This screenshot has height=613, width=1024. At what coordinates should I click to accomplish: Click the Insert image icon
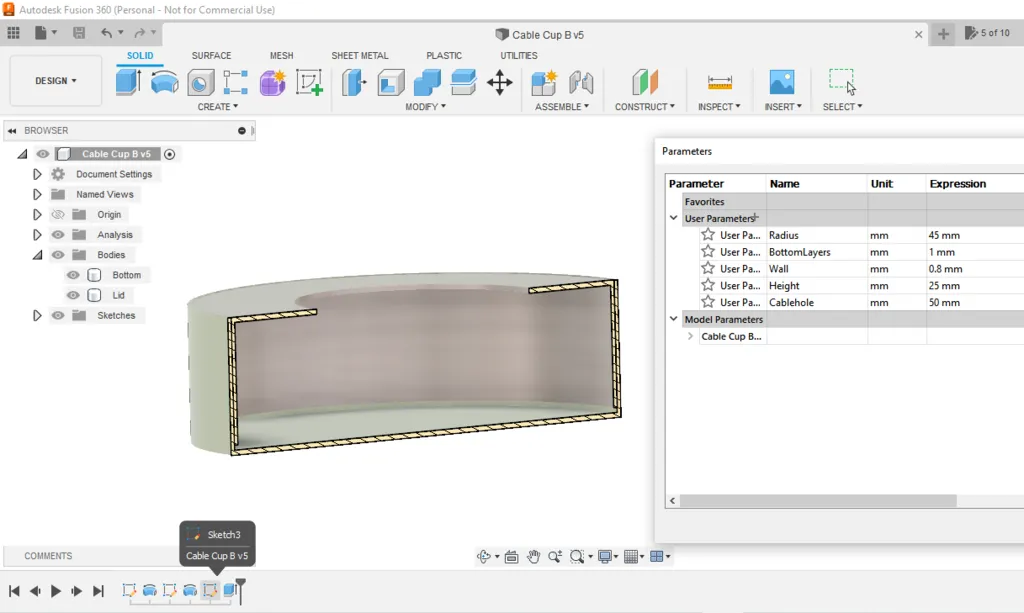781,82
